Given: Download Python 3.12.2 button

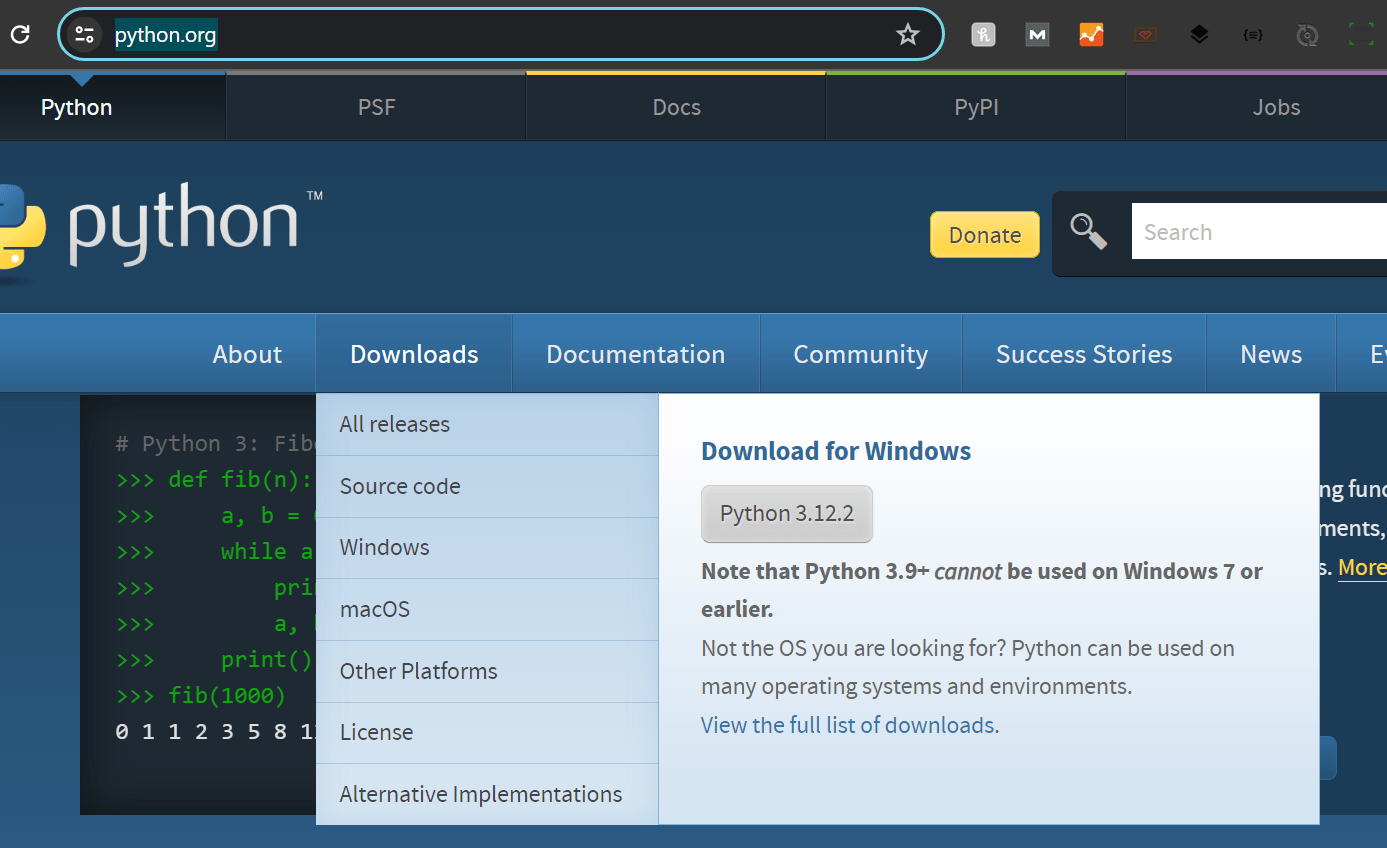Looking at the screenshot, I should click(x=787, y=514).
